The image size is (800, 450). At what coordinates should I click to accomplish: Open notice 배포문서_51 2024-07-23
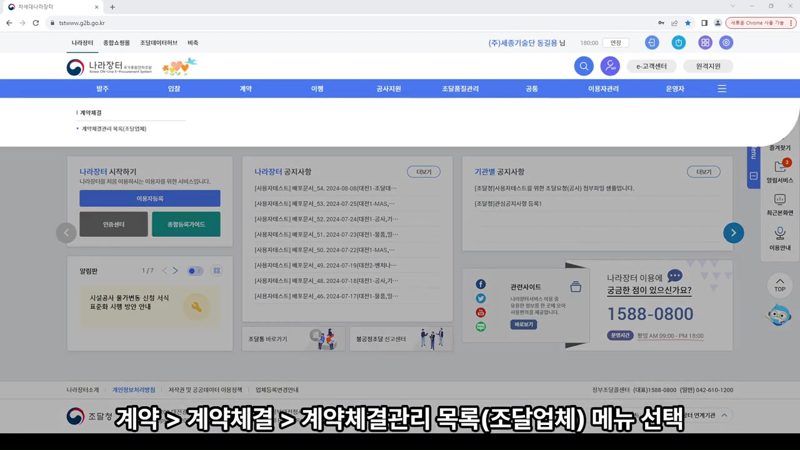(326, 235)
